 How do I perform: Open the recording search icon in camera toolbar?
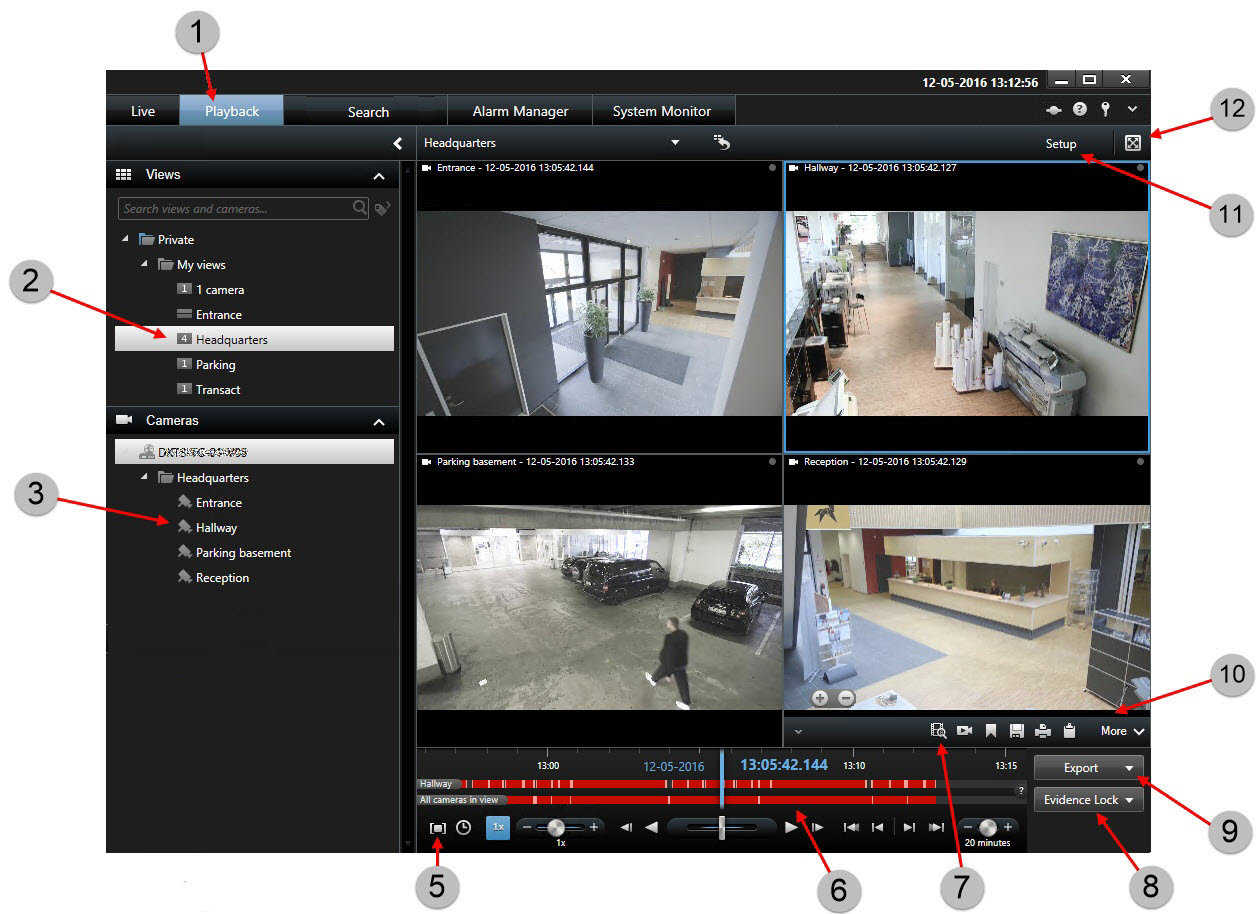pos(938,731)
